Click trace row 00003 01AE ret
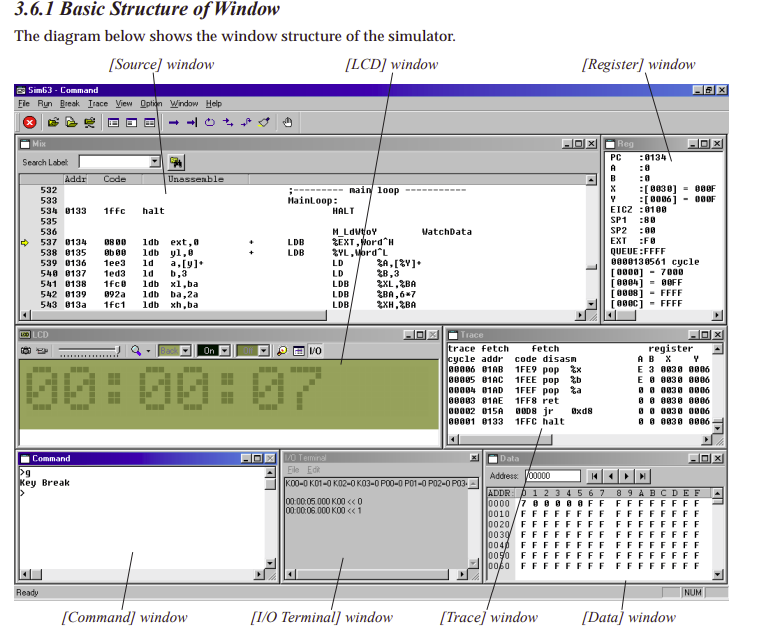This screenshot has height=629, width=763. click(x=579, y=401)
